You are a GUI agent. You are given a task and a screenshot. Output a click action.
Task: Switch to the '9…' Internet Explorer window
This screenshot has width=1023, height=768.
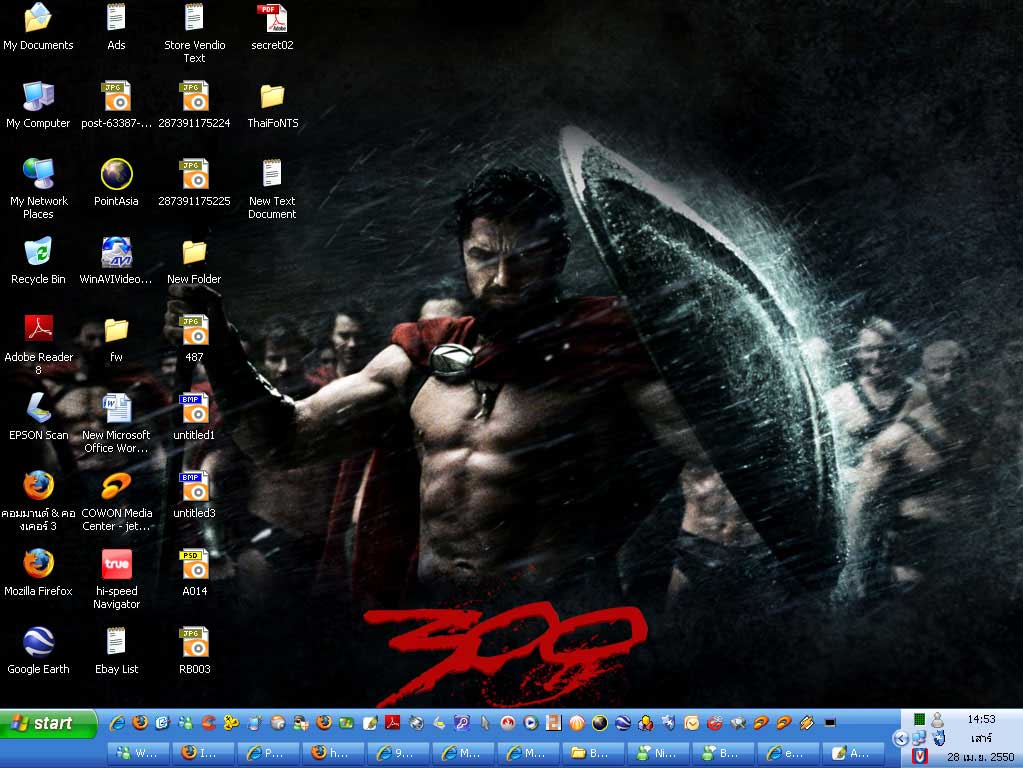tap(399, 754)
